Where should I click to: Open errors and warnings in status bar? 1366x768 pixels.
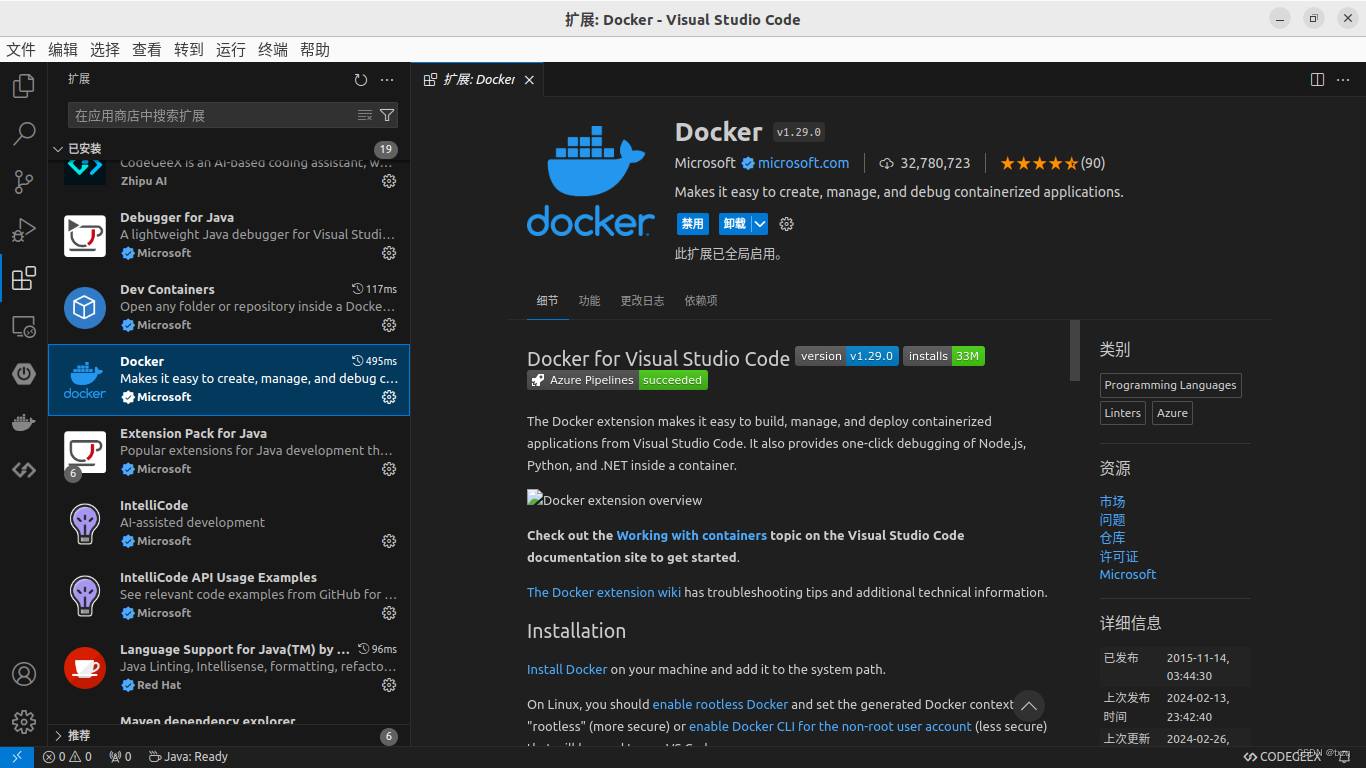point(68,757)
